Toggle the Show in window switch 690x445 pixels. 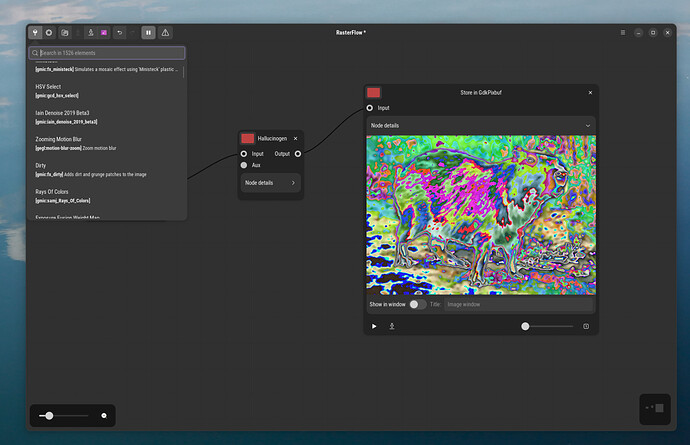pos(417,304)
